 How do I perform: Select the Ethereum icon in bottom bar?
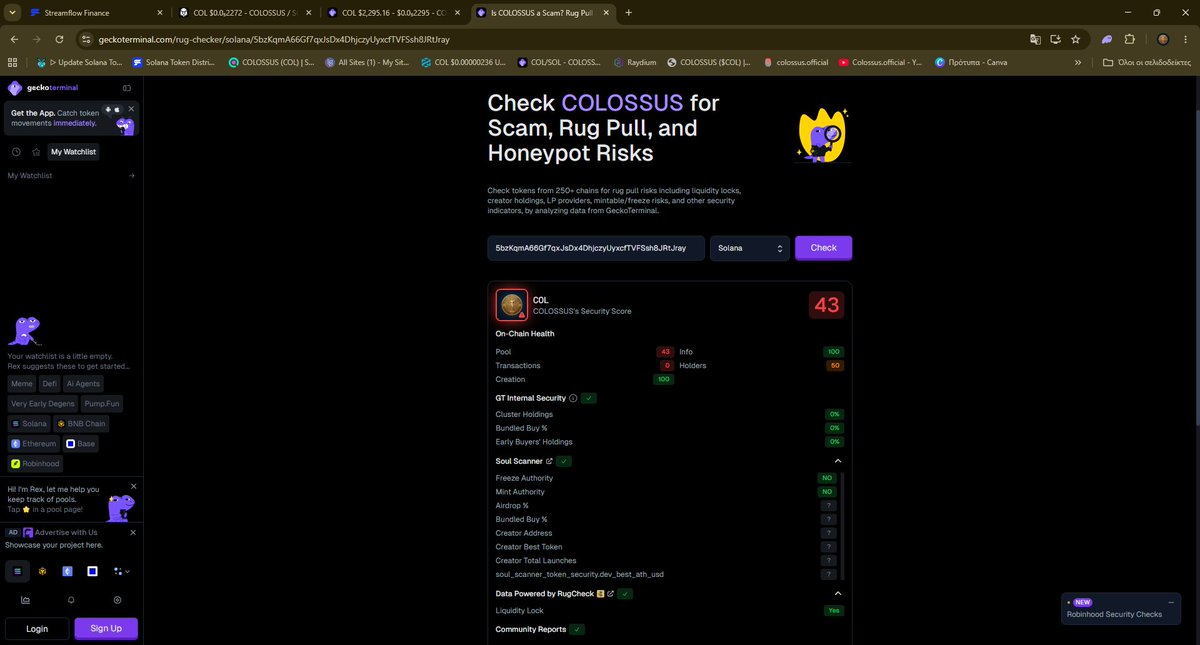[x=68, y=571]
